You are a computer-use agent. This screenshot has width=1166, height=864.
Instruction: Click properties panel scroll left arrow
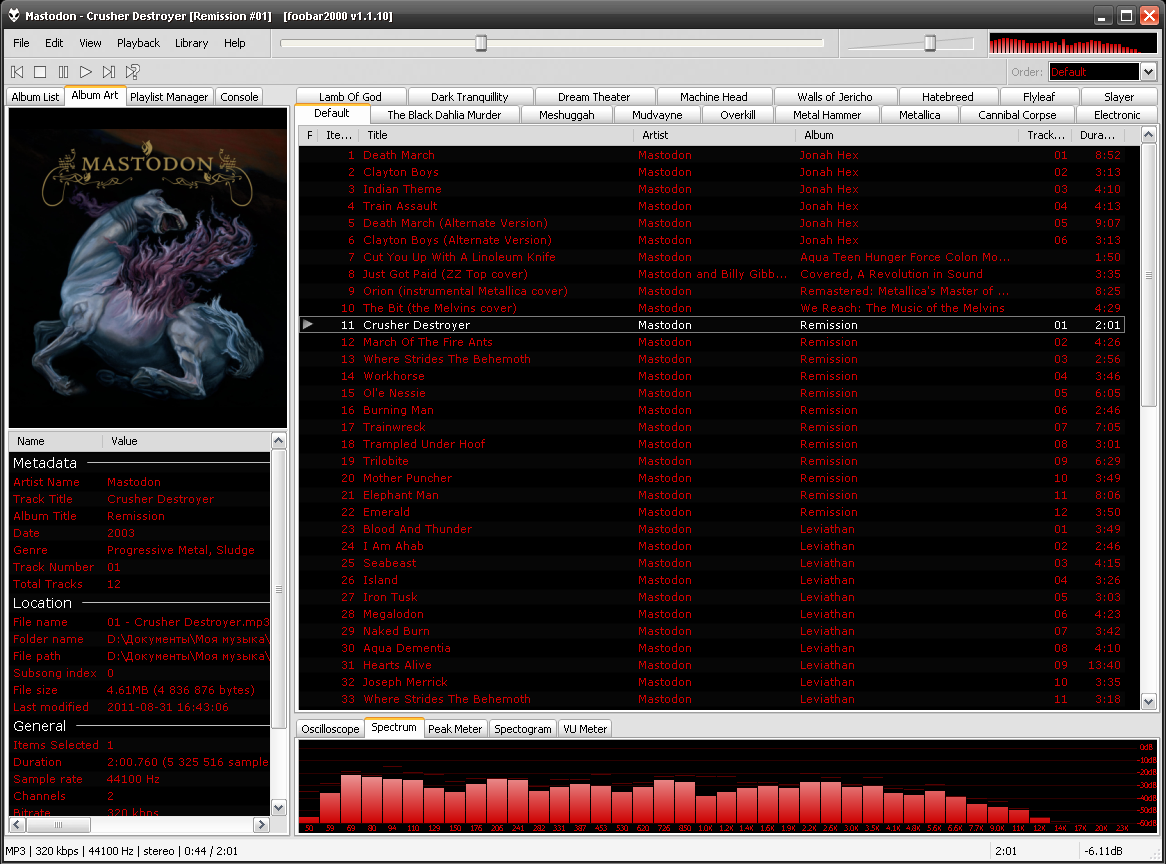17,825
